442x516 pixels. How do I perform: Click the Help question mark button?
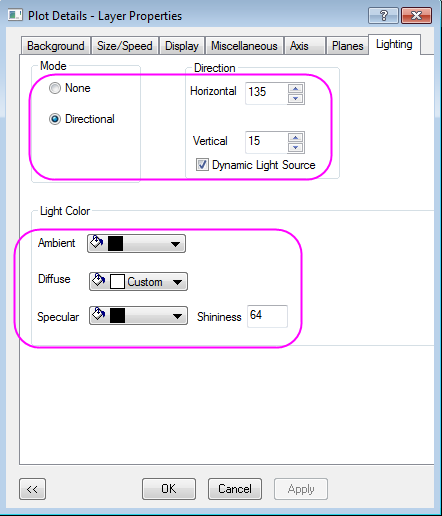coord(383,16)
